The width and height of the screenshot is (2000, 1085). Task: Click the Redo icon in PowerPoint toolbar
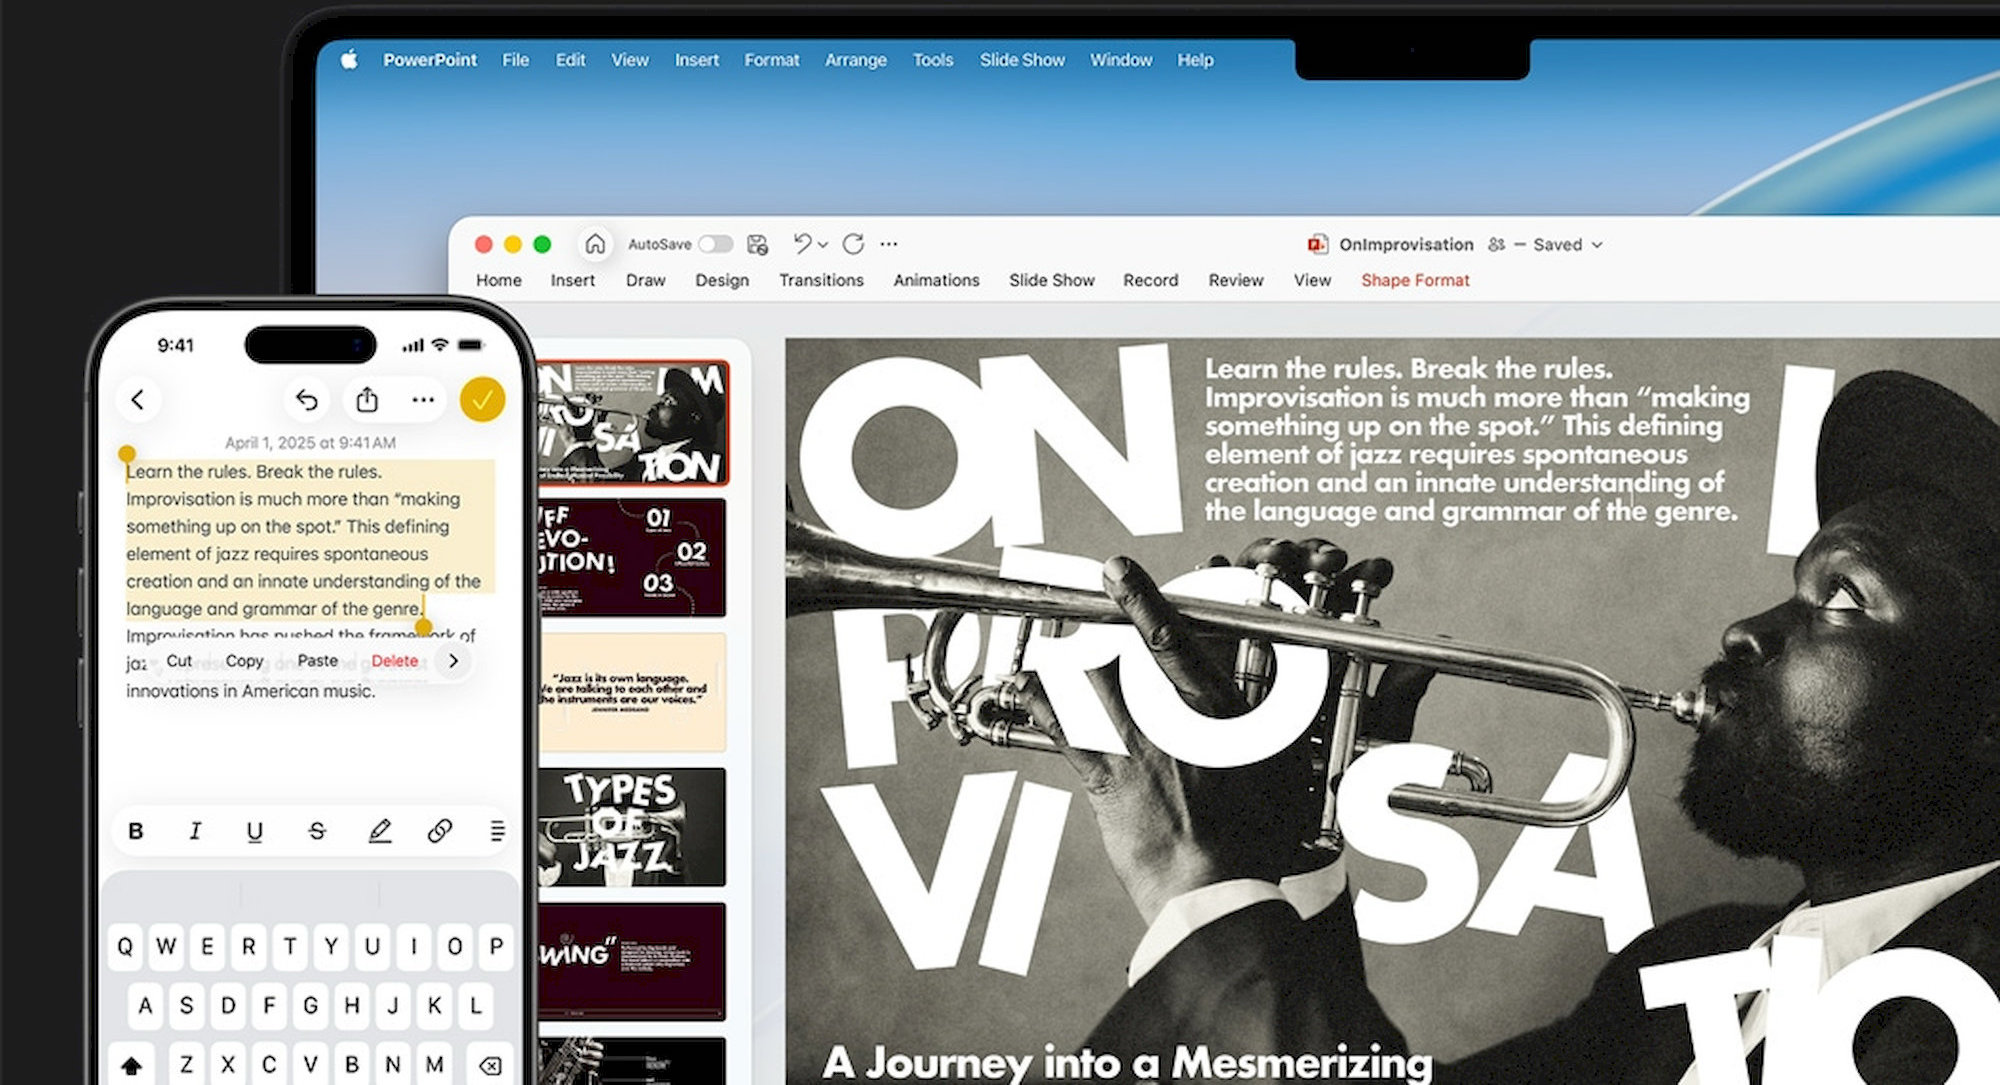[x=853, y=244]
